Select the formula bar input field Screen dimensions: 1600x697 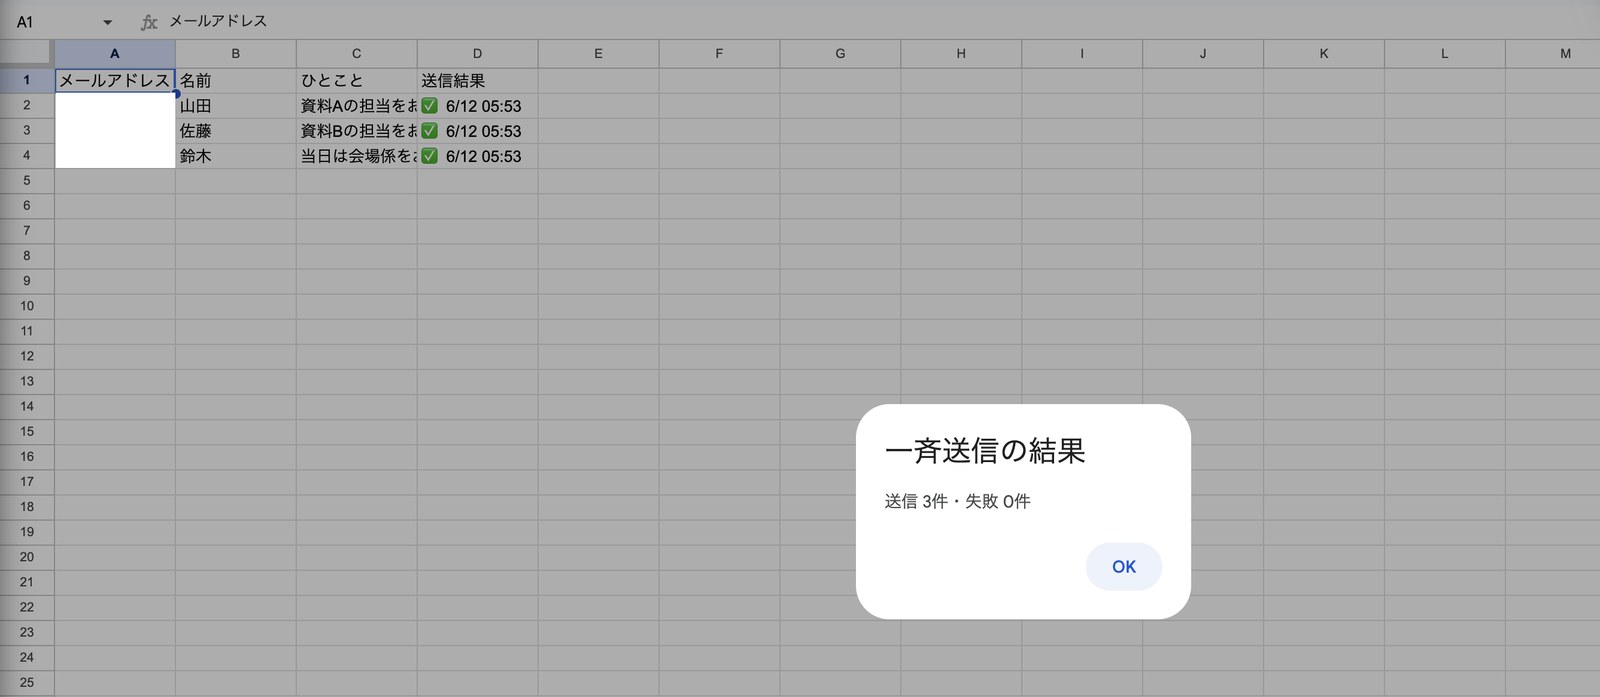880,21
